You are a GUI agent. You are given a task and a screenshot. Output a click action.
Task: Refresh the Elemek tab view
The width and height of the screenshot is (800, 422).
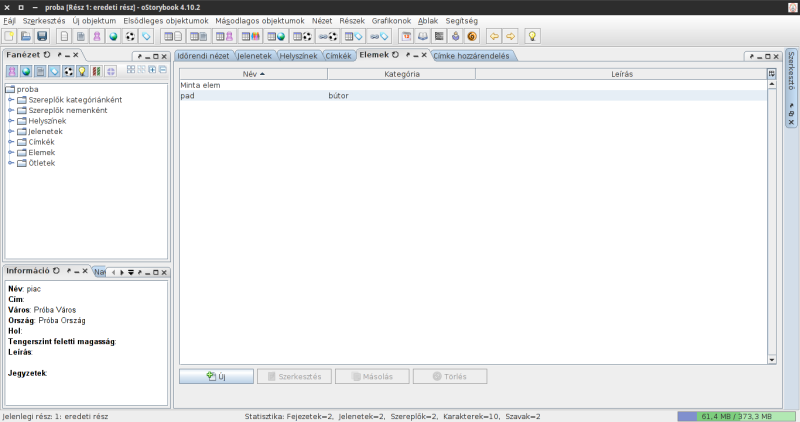(395, 55)
